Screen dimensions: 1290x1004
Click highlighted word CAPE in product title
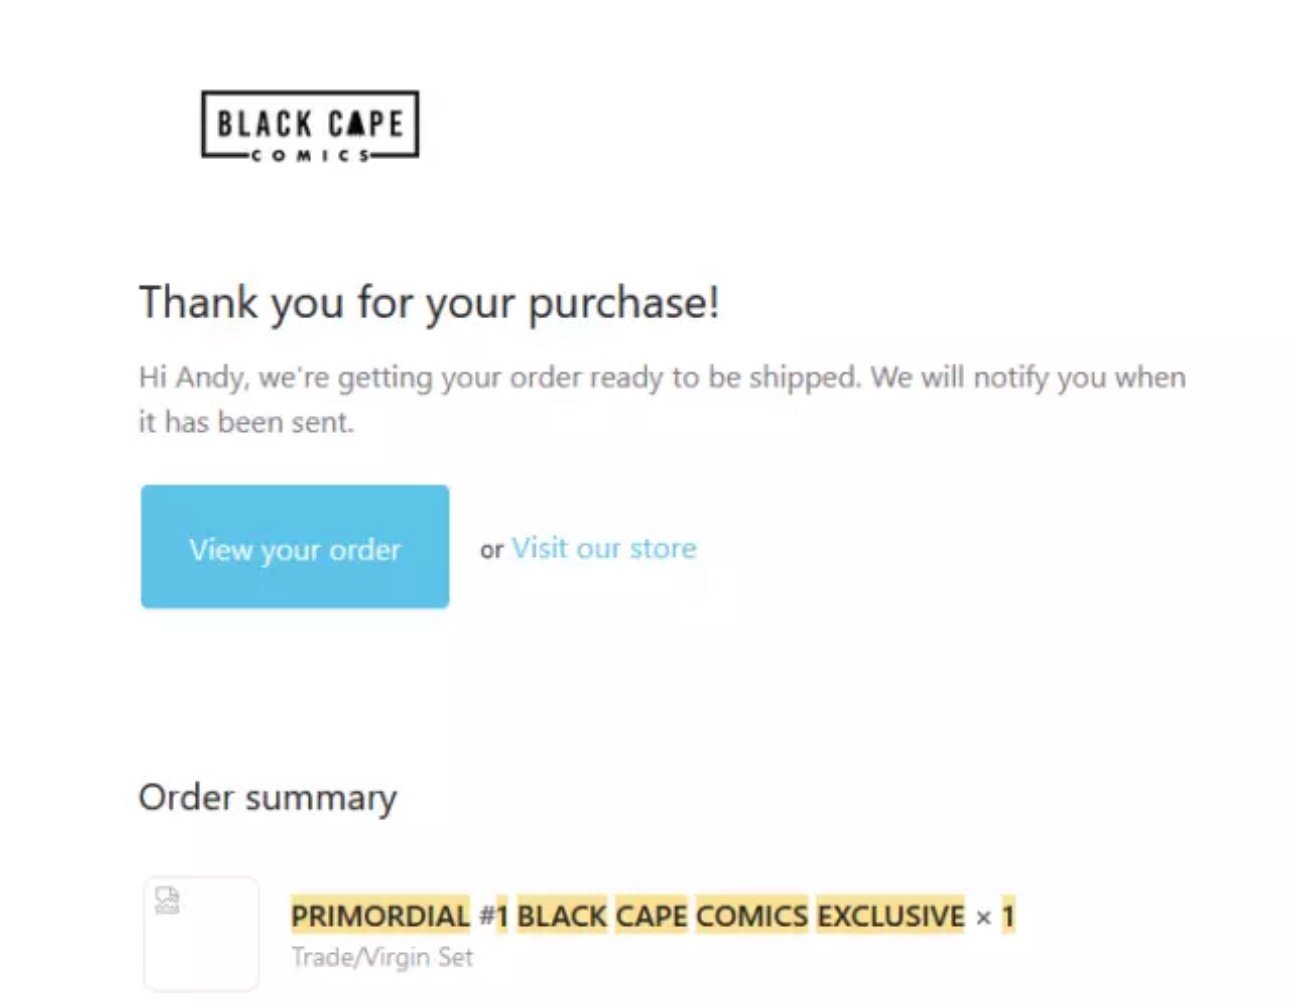(652, 915)
